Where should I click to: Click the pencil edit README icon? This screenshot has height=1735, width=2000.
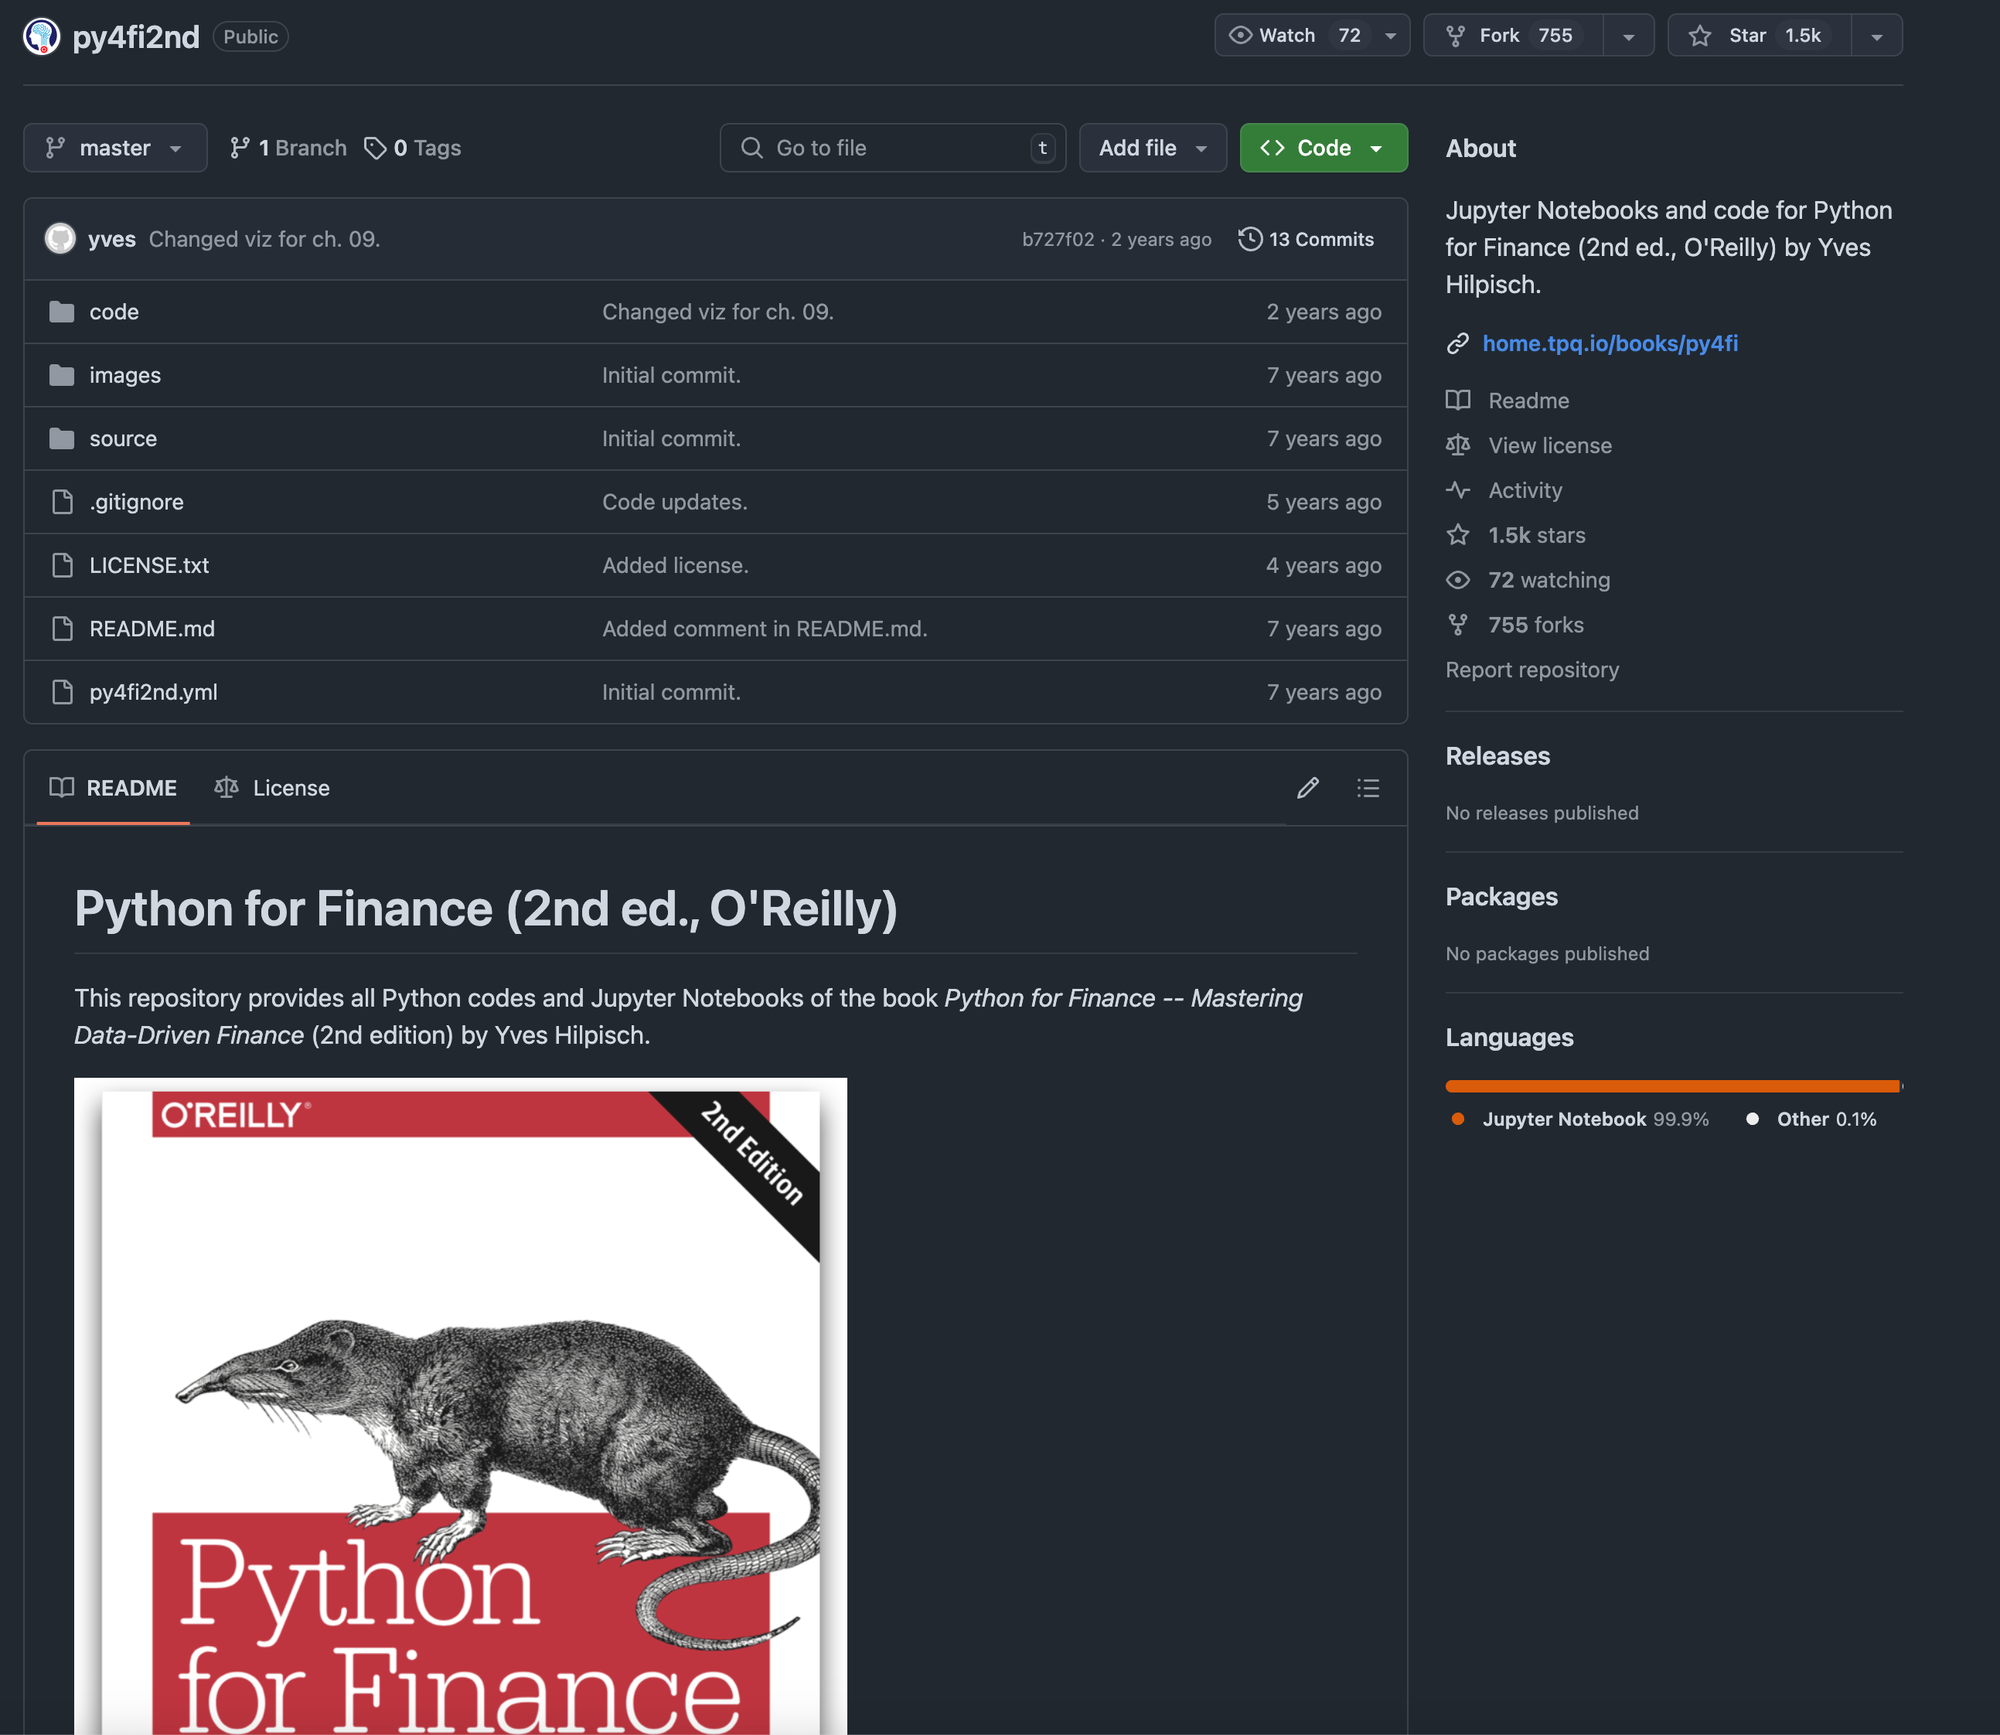point(1307,788)
